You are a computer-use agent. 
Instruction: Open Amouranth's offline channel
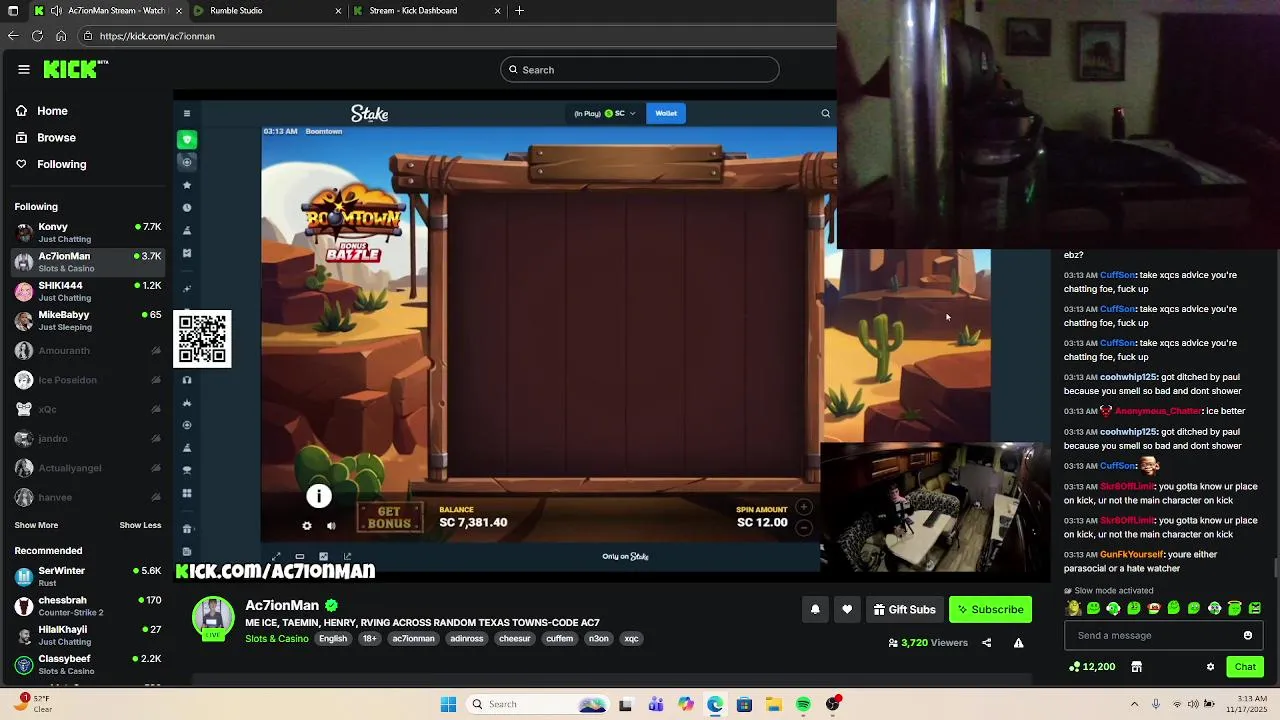click(87, 351)
